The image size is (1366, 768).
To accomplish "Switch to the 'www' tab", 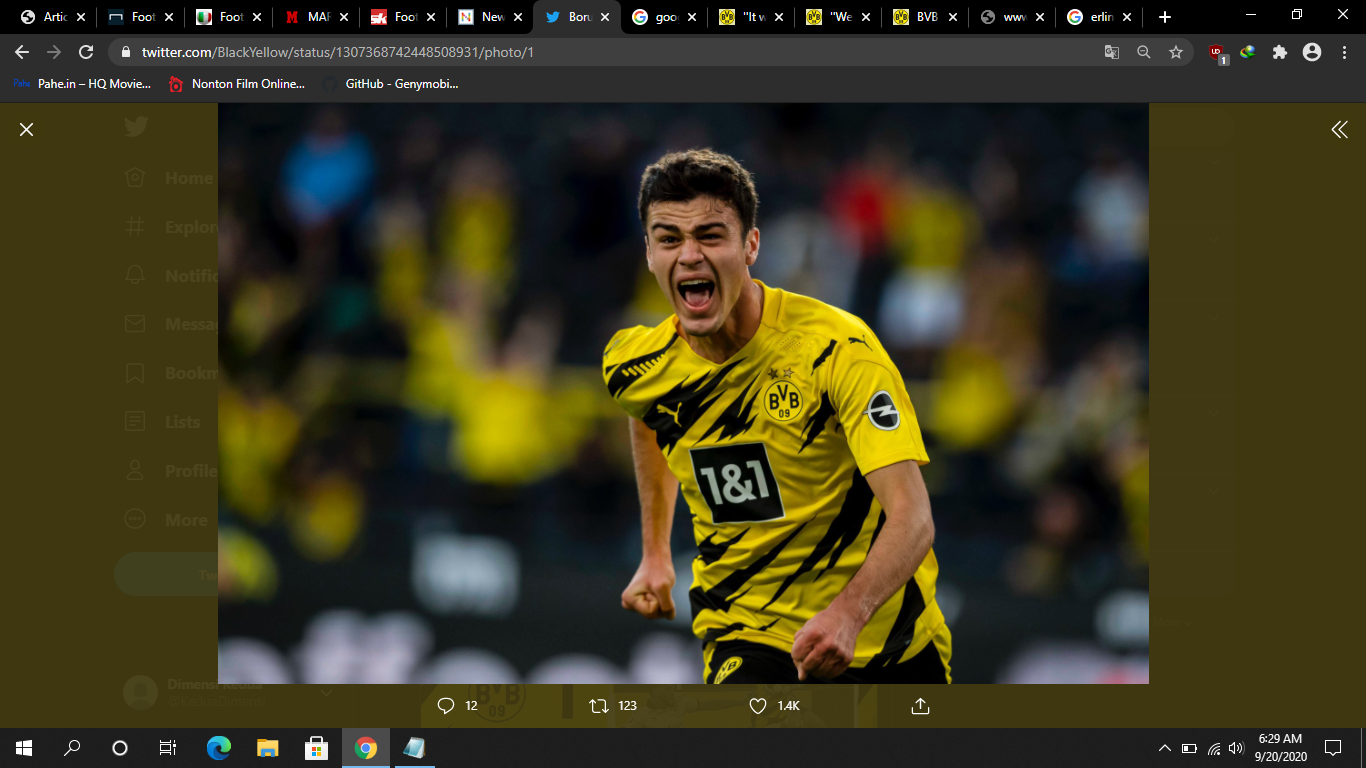I will [x=1014, y=17].
